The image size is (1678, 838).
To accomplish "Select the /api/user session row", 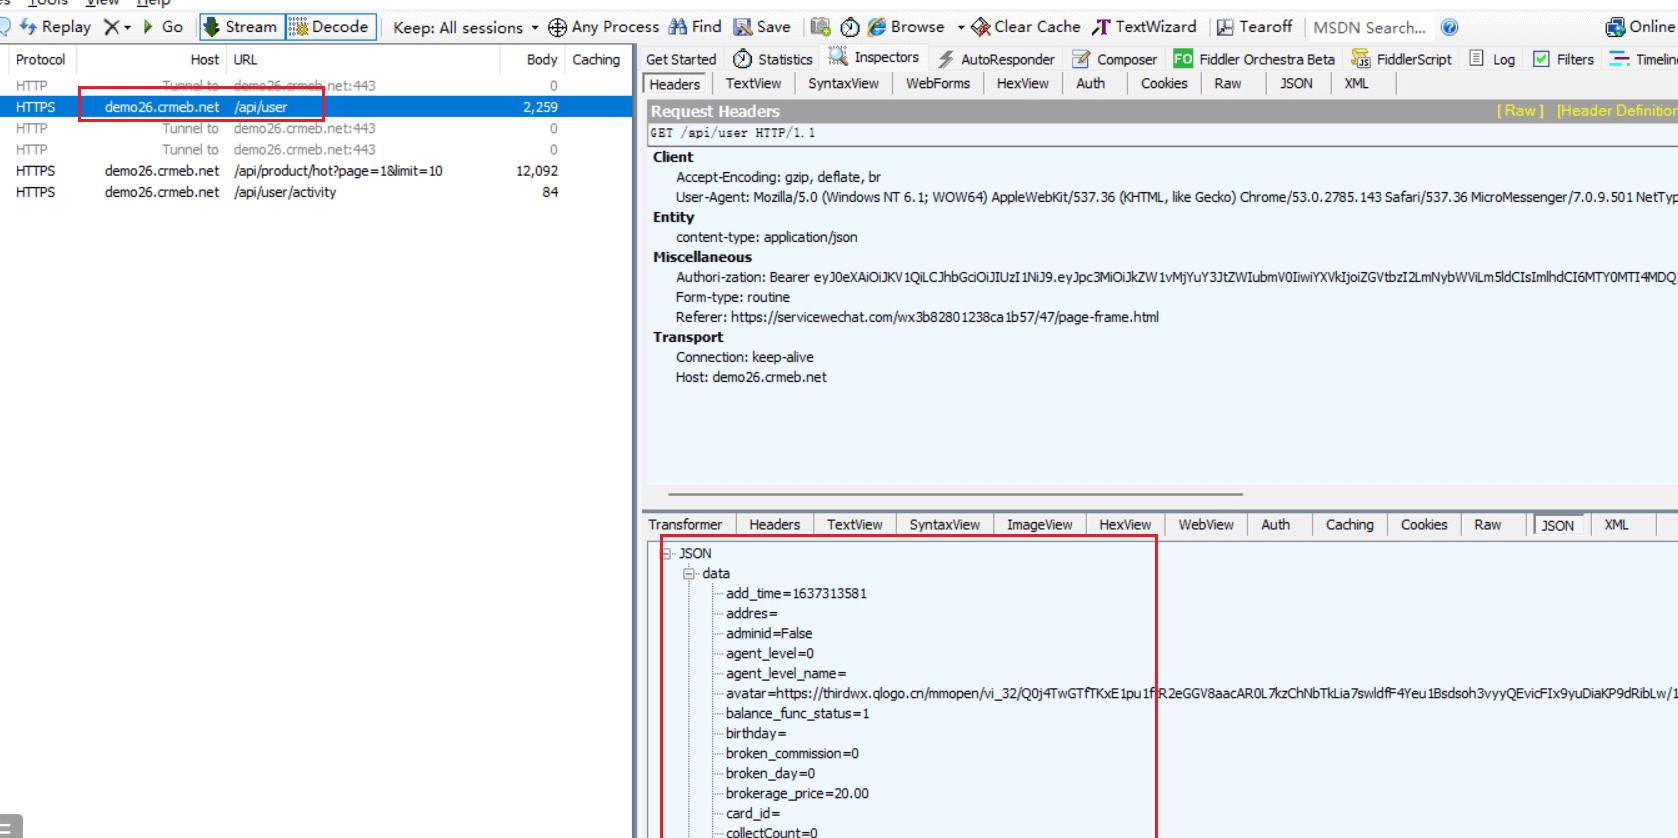I will tap(316, 107).
